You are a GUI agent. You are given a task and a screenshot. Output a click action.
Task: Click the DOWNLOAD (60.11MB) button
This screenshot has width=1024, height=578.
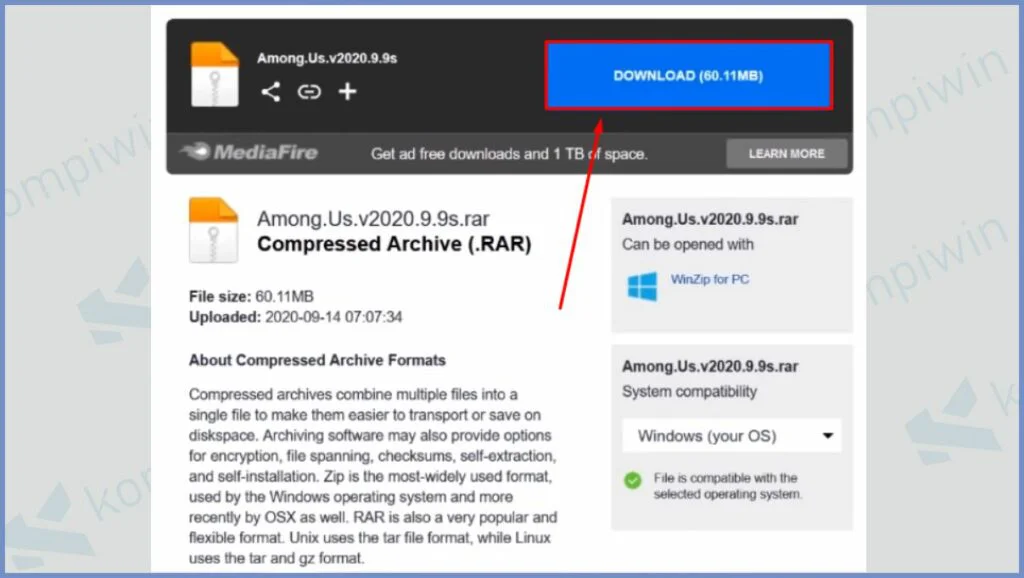pyautogui.click(x=688, y=76)
